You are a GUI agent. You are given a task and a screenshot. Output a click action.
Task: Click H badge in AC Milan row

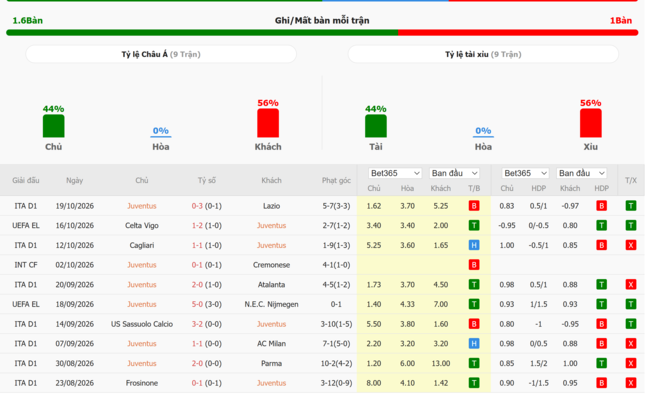coord(474,344)
